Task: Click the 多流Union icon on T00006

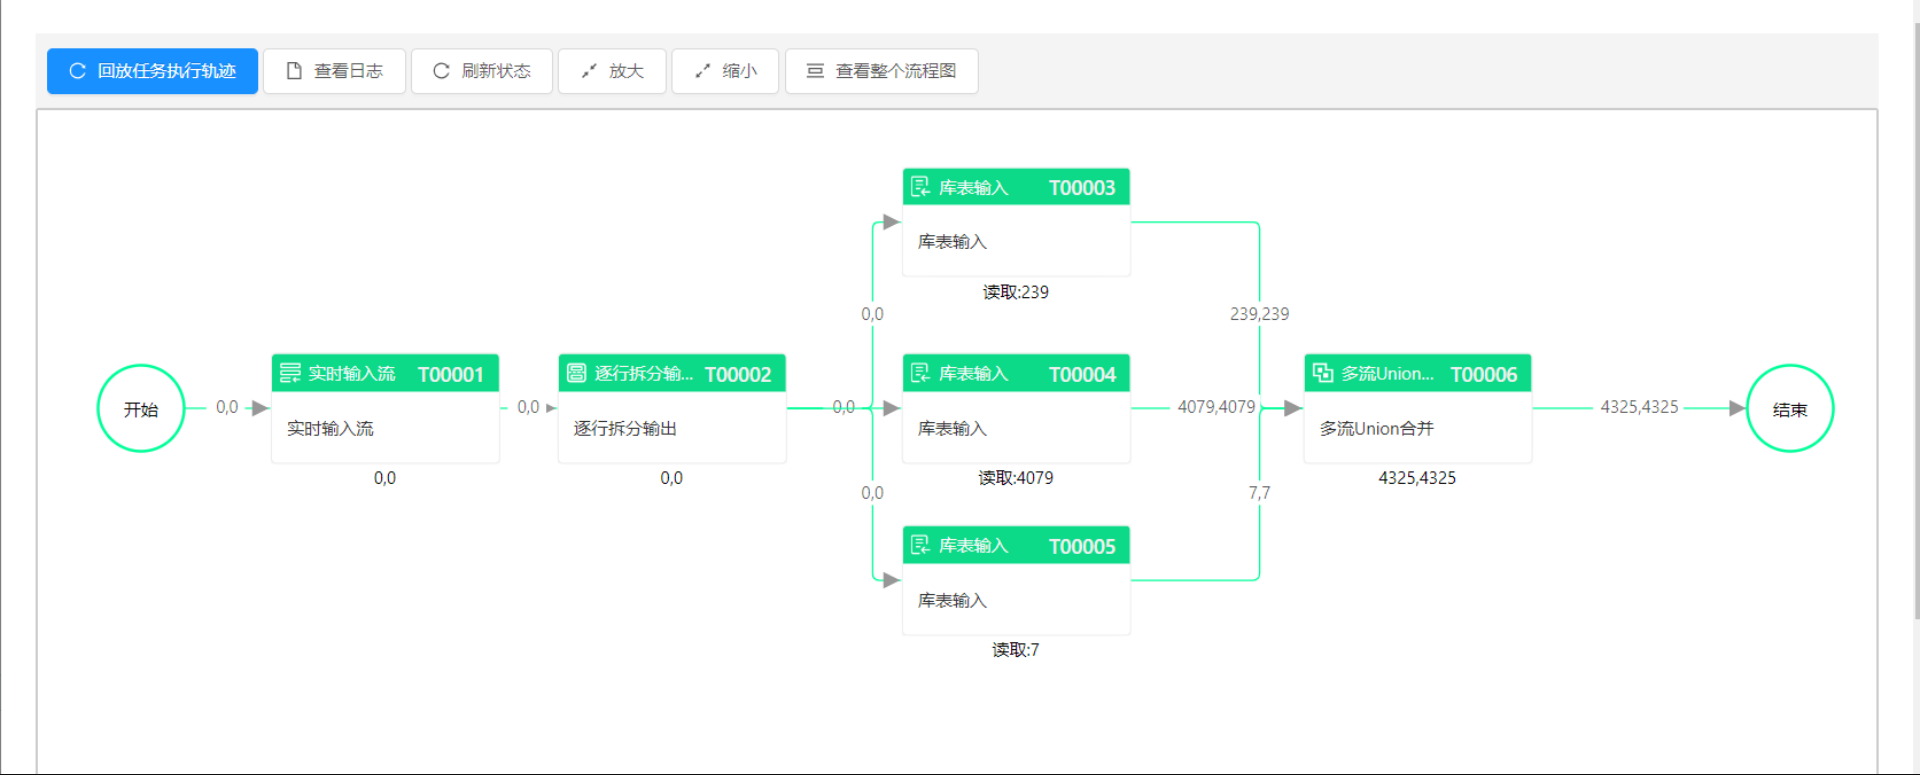Action: [x=1323, y=373]
